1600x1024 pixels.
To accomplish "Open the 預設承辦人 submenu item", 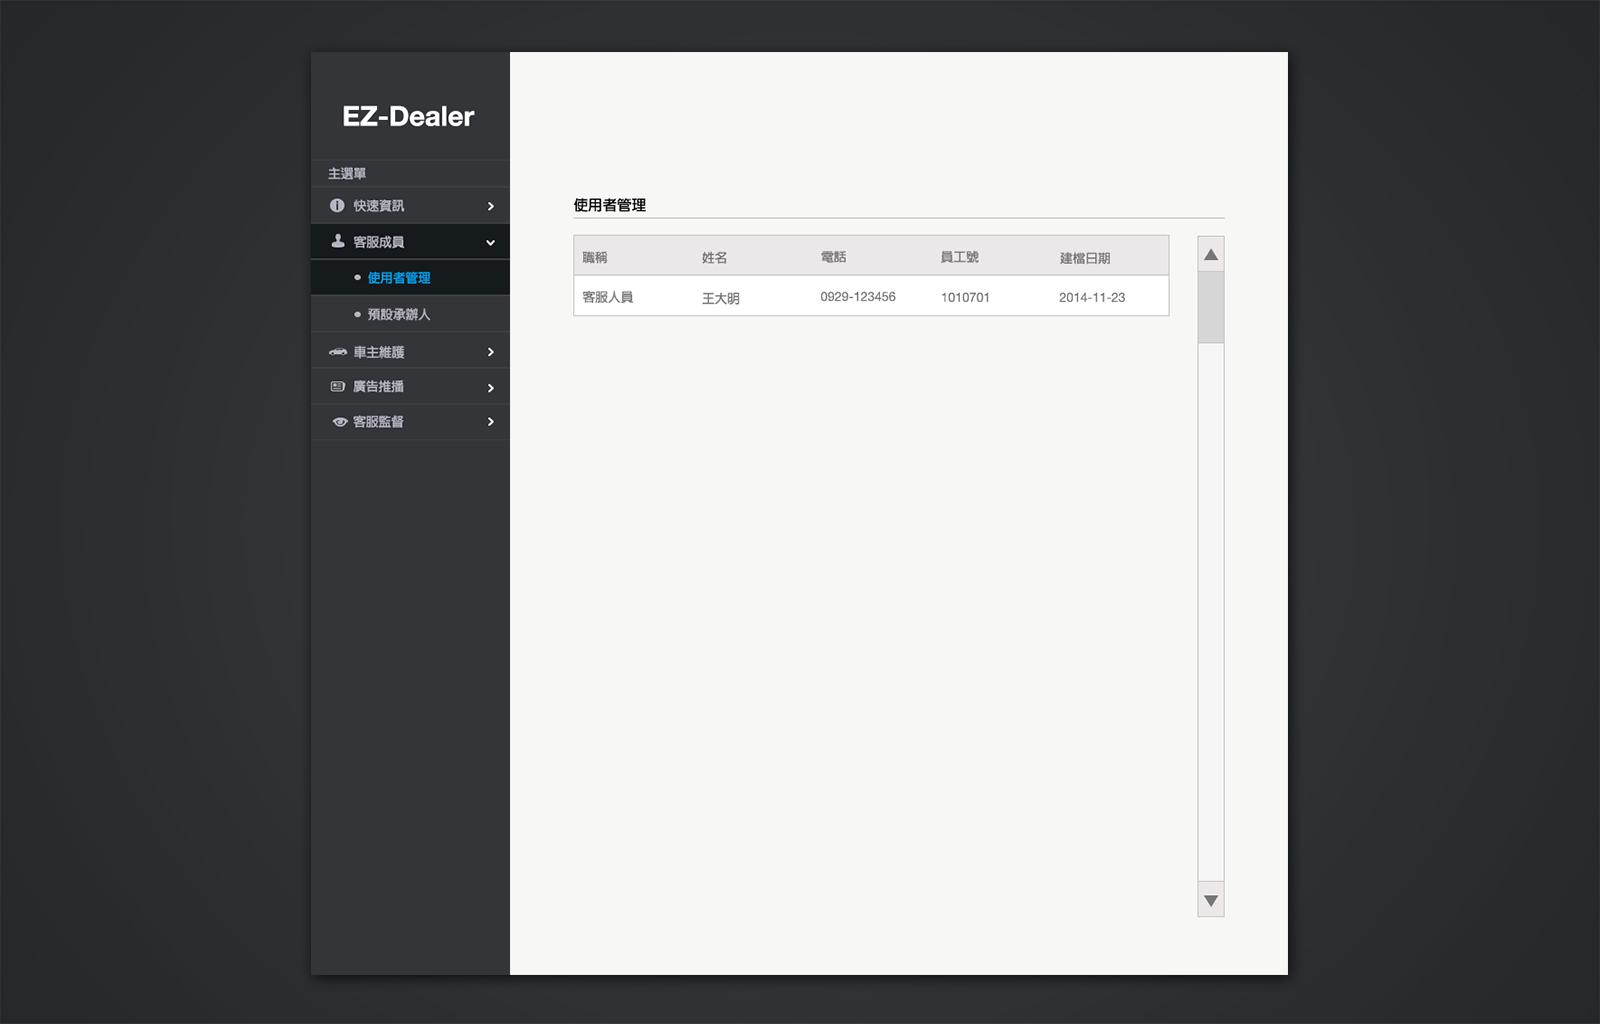I will (x=399, y=314).
